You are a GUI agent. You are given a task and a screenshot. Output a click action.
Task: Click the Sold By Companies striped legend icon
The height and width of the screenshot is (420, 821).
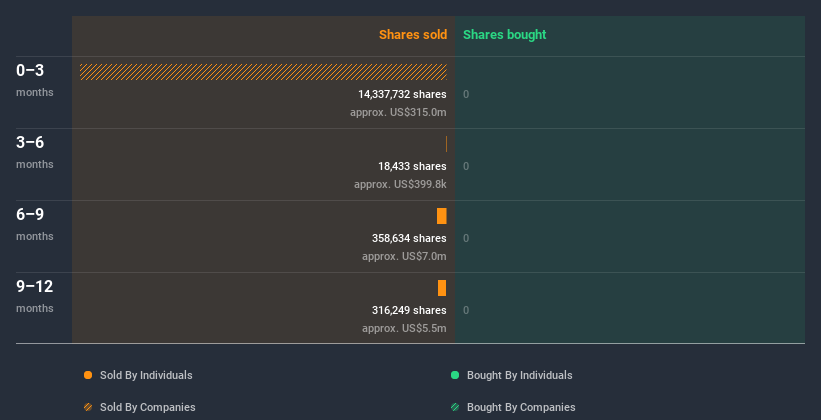click(88, 407)
